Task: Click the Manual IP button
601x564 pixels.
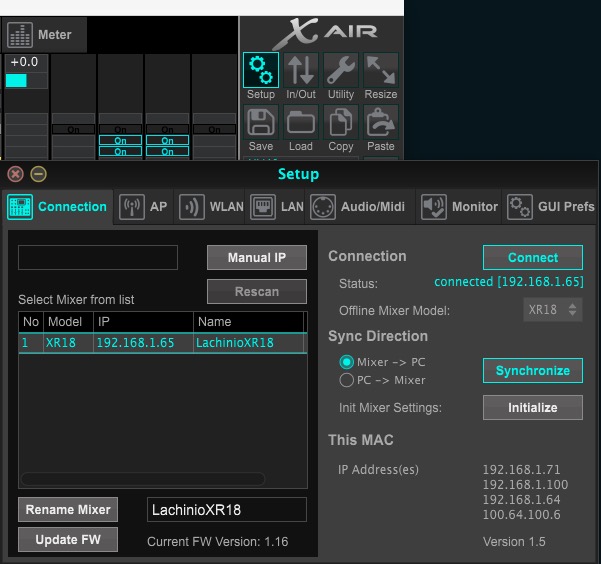Action: [257, 258]
